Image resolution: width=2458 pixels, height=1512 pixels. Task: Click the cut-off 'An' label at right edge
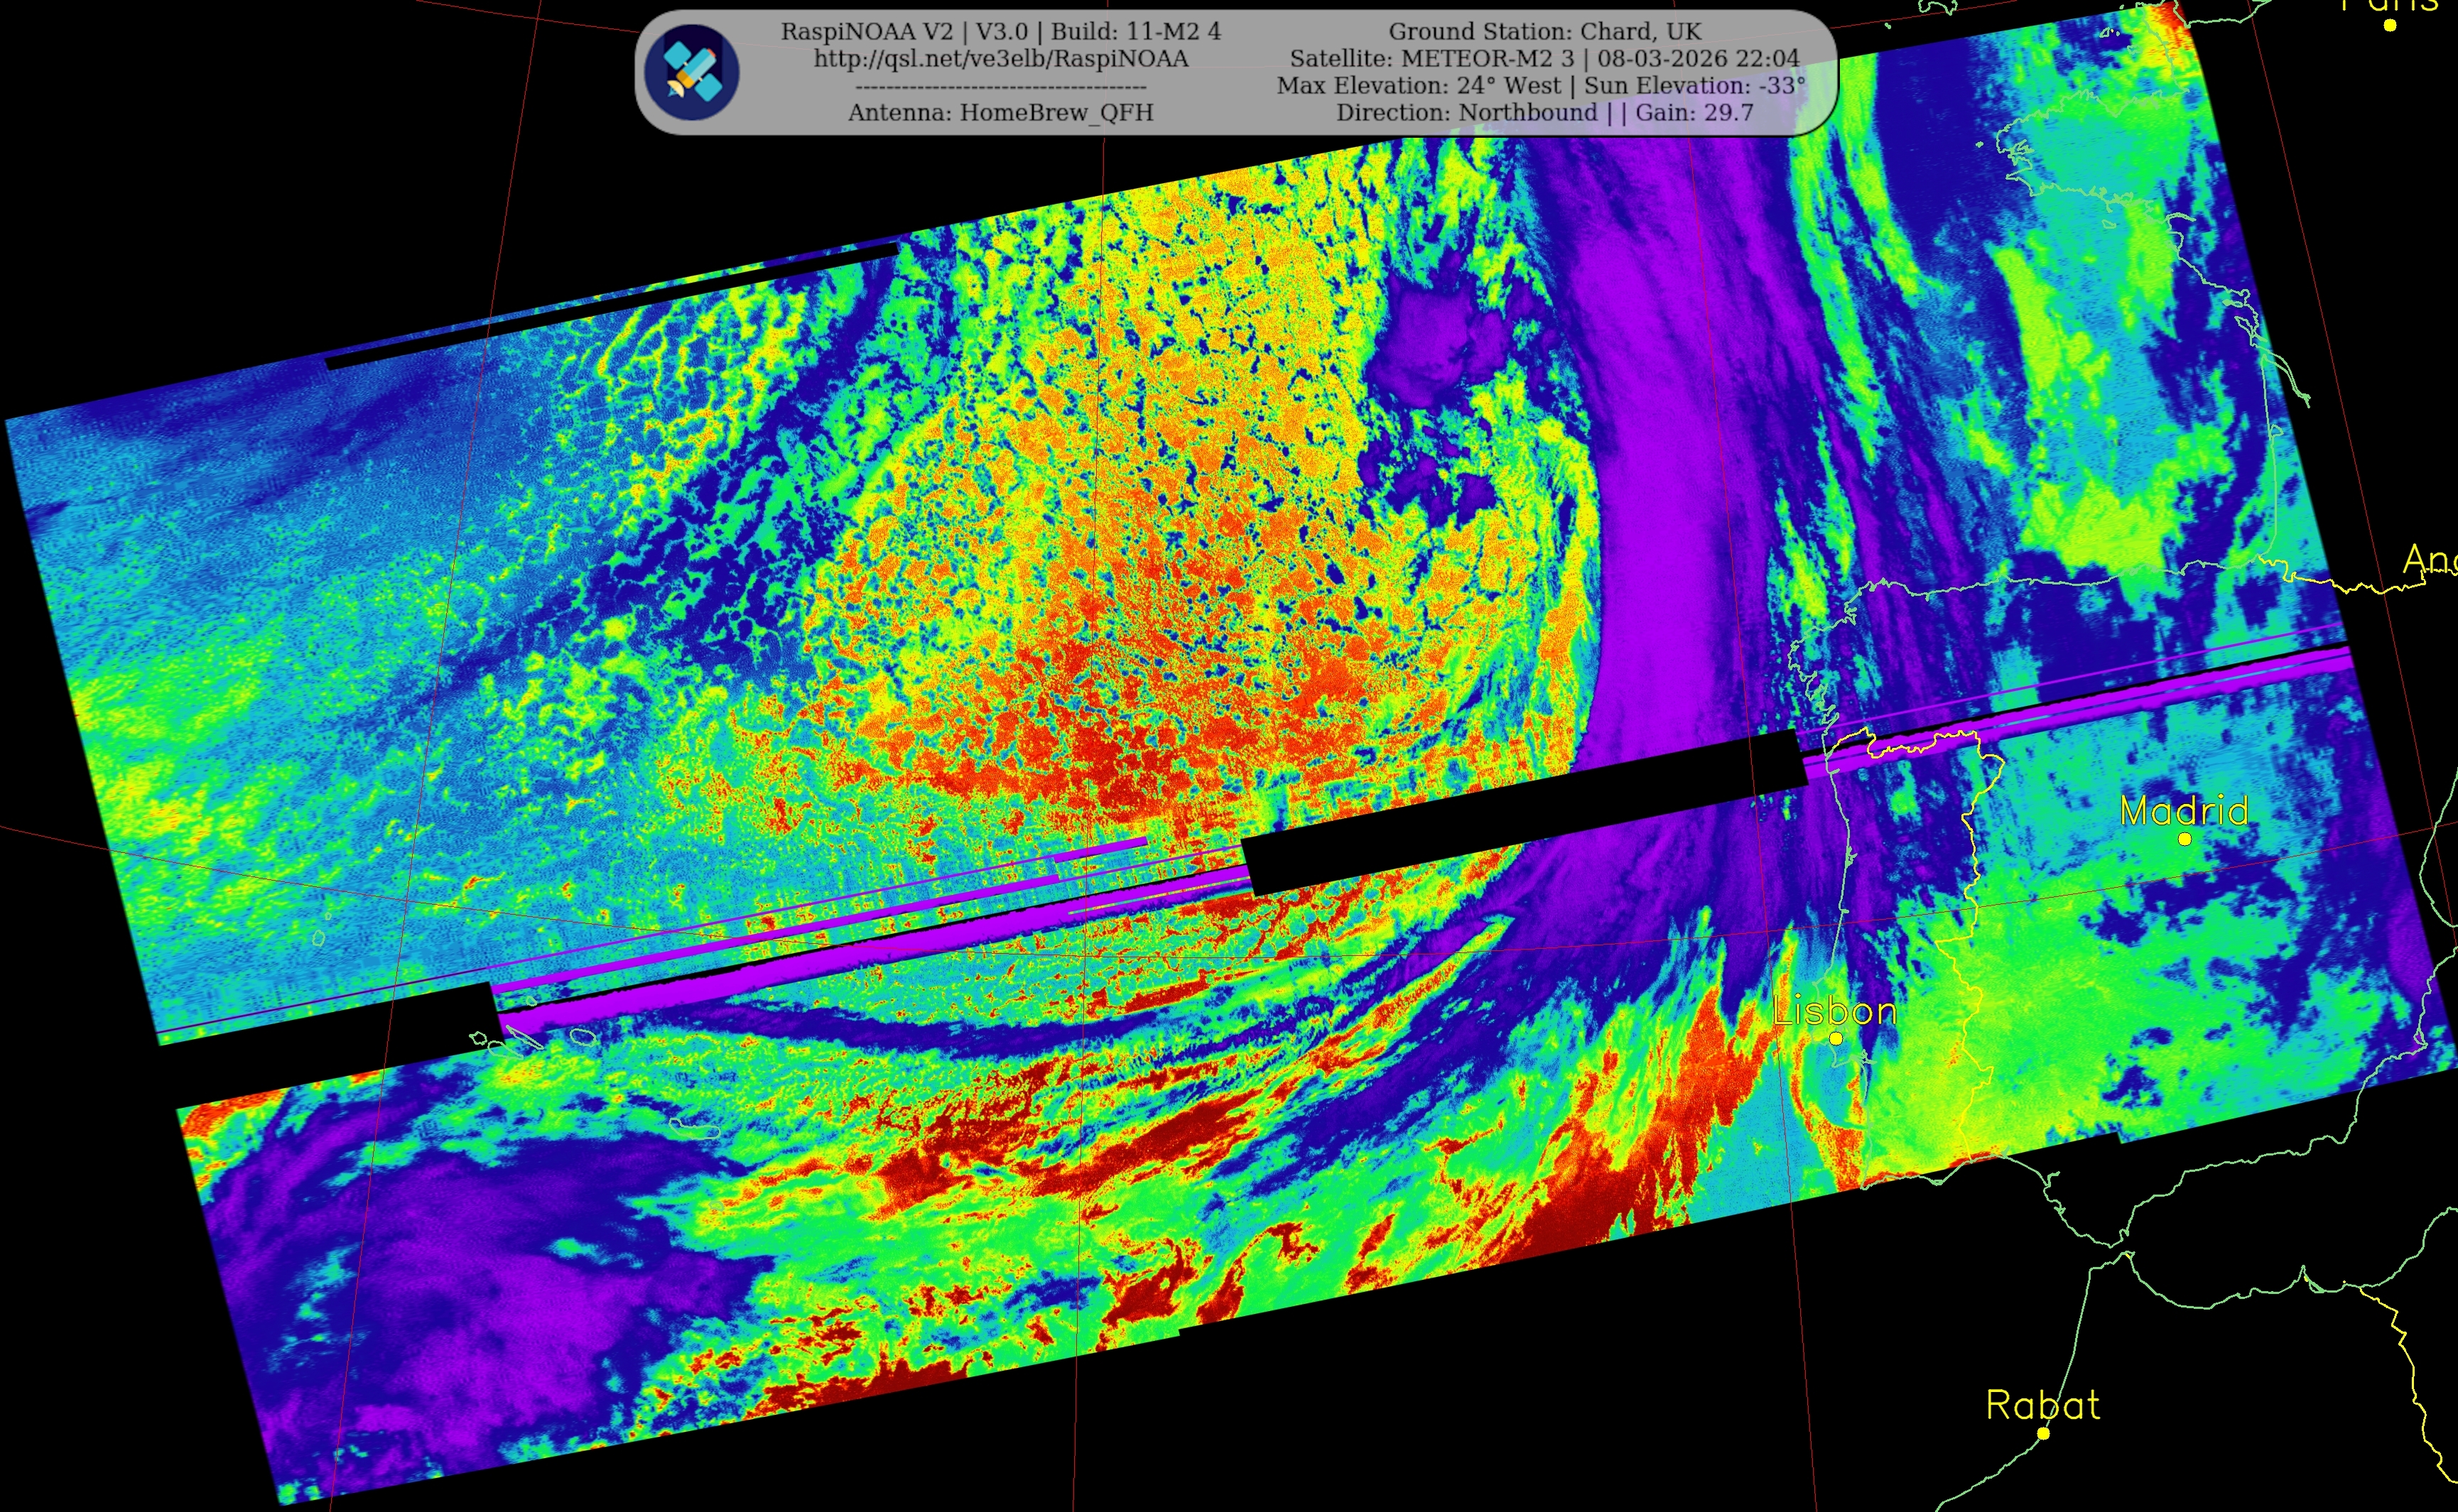(x=2432, y=559)
